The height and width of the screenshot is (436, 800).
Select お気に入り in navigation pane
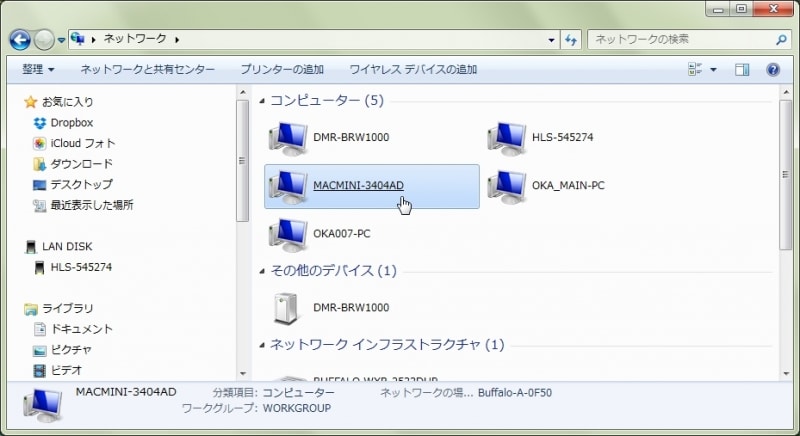[67, 101]
